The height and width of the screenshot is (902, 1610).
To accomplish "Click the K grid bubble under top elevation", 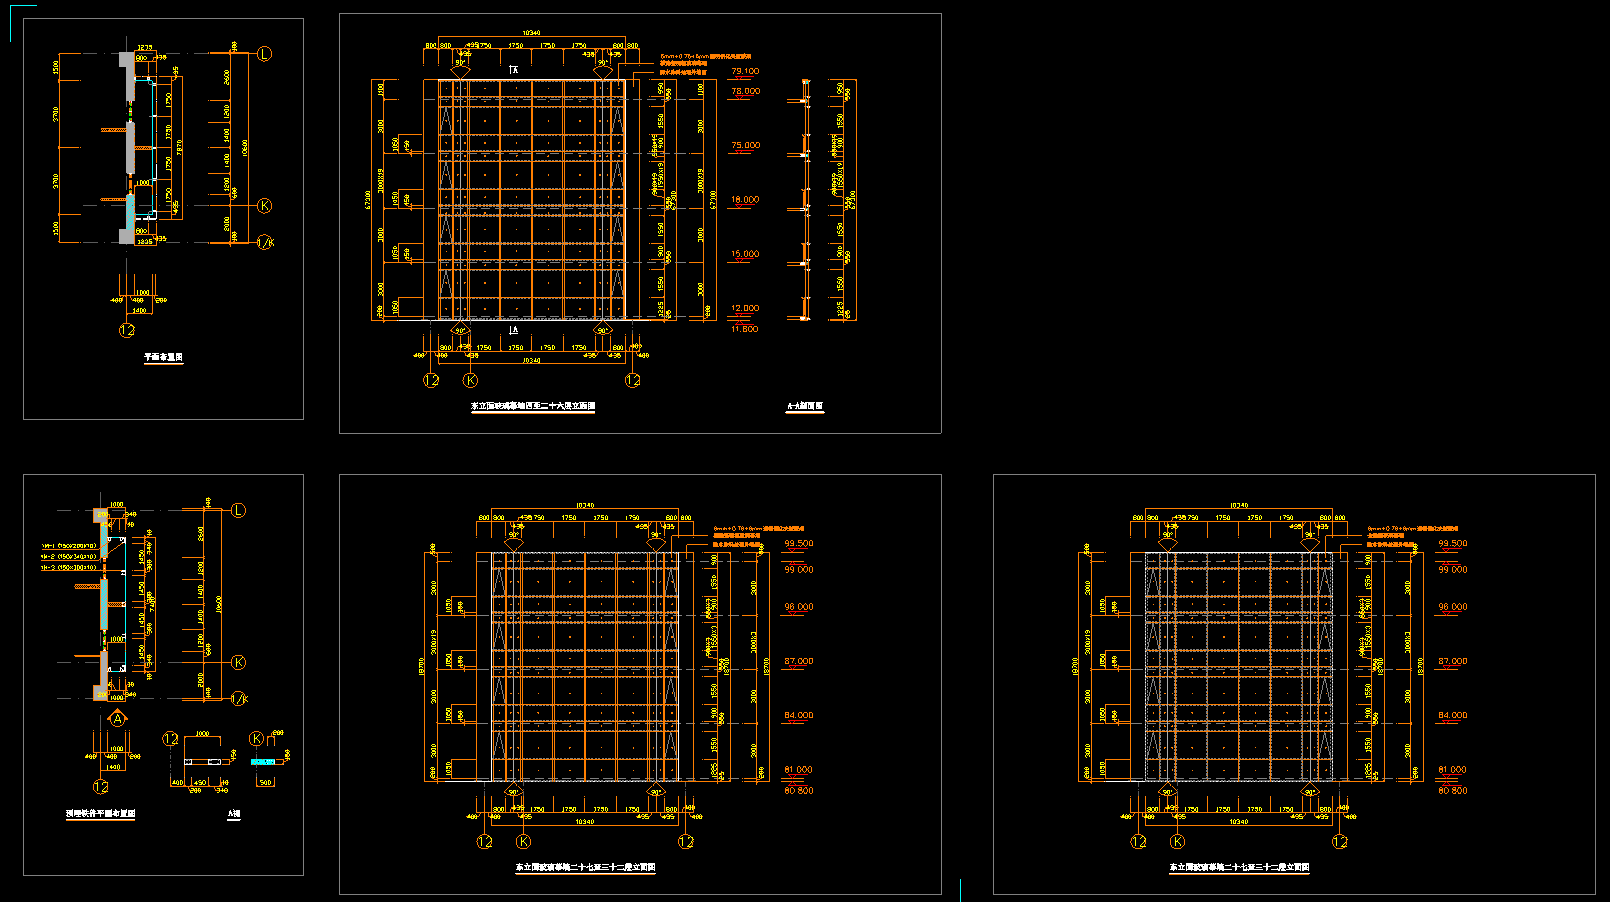I will click(x=471, y=380).
